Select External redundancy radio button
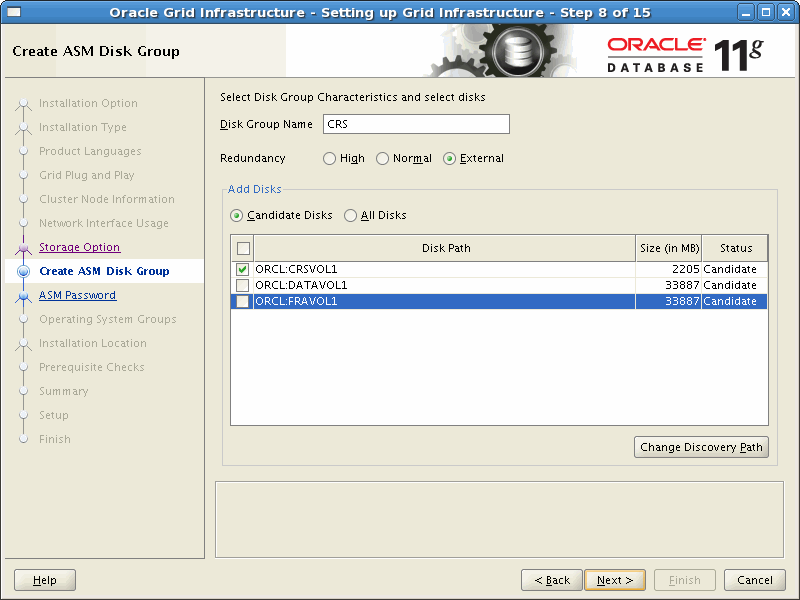Image resolution: width=800 pixels, height=600 pixels. point(449,159)
